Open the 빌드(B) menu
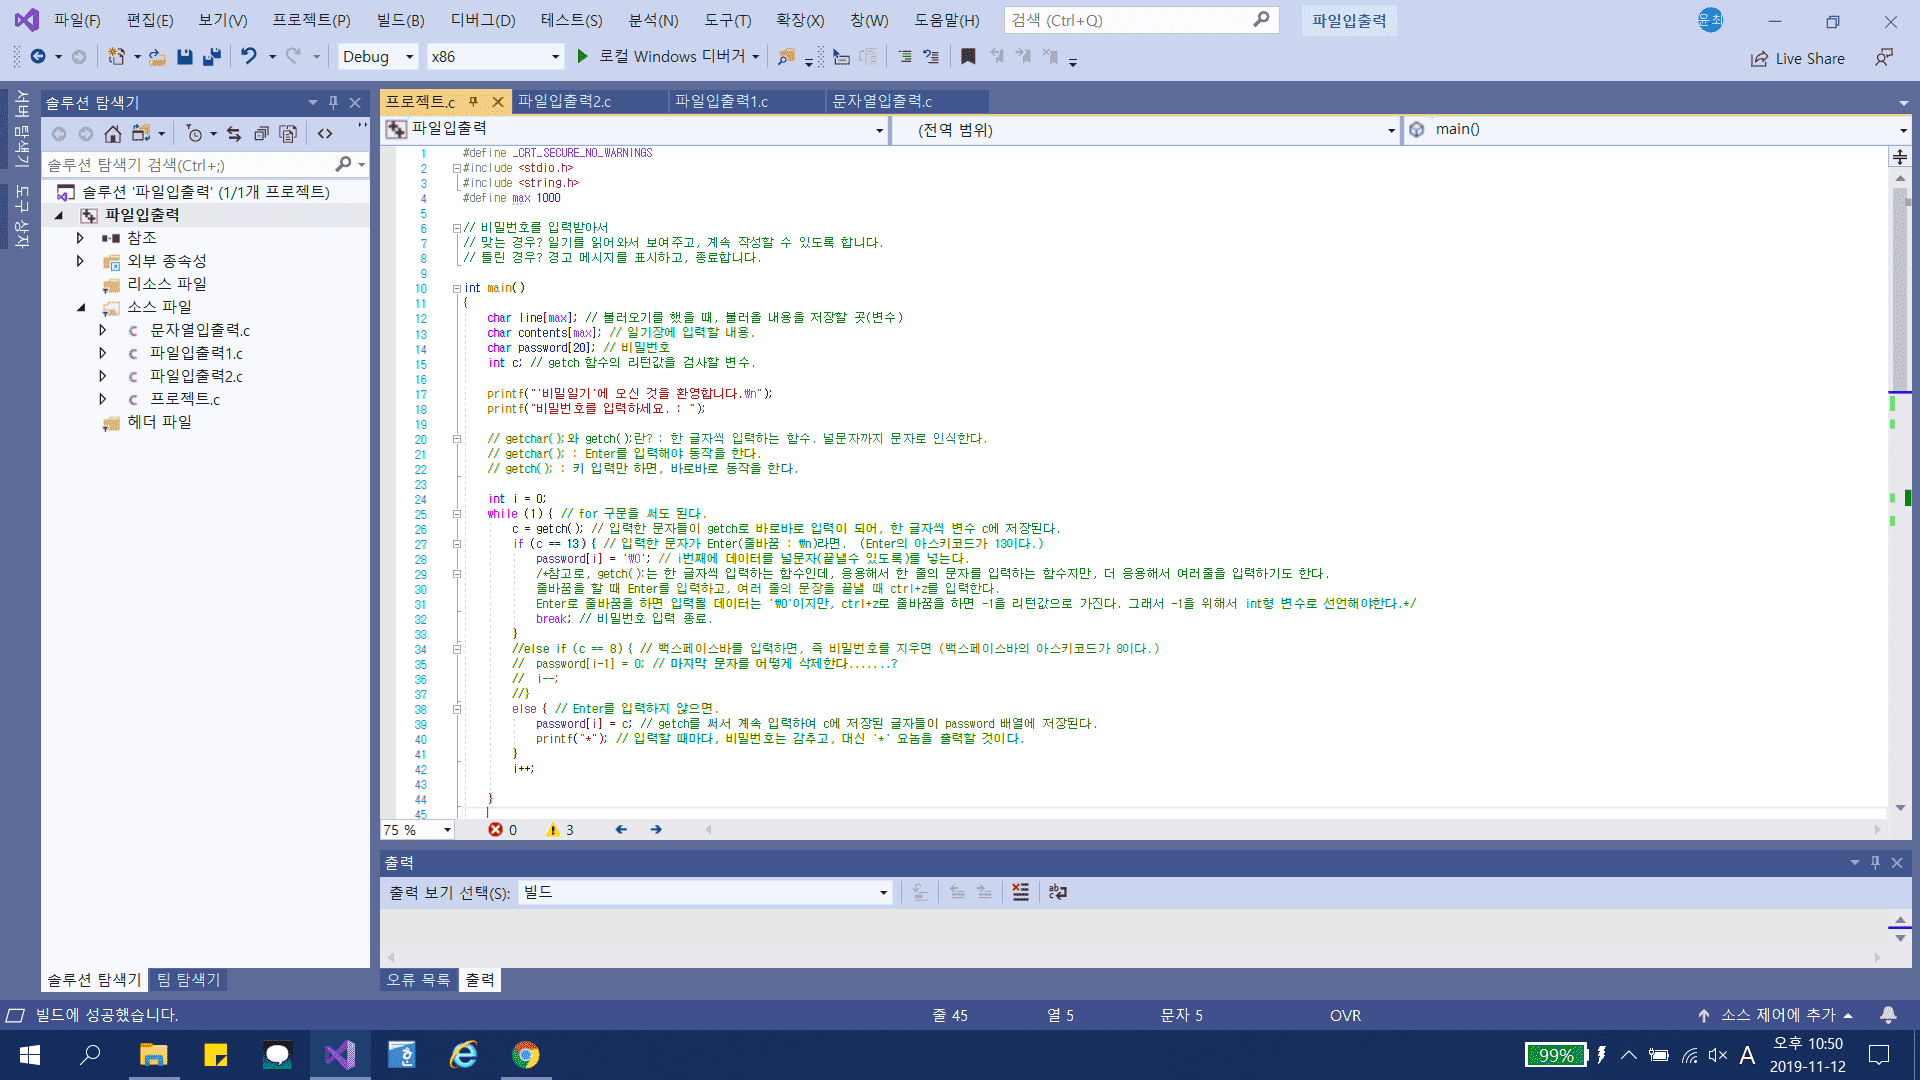This screenshot has height=1080, width=1920. 400,20
